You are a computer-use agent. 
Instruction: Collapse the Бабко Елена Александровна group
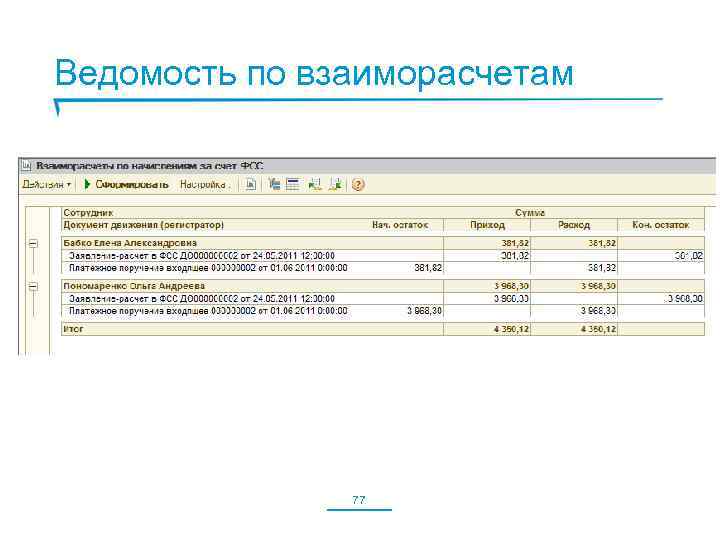(x=33, y=243)
